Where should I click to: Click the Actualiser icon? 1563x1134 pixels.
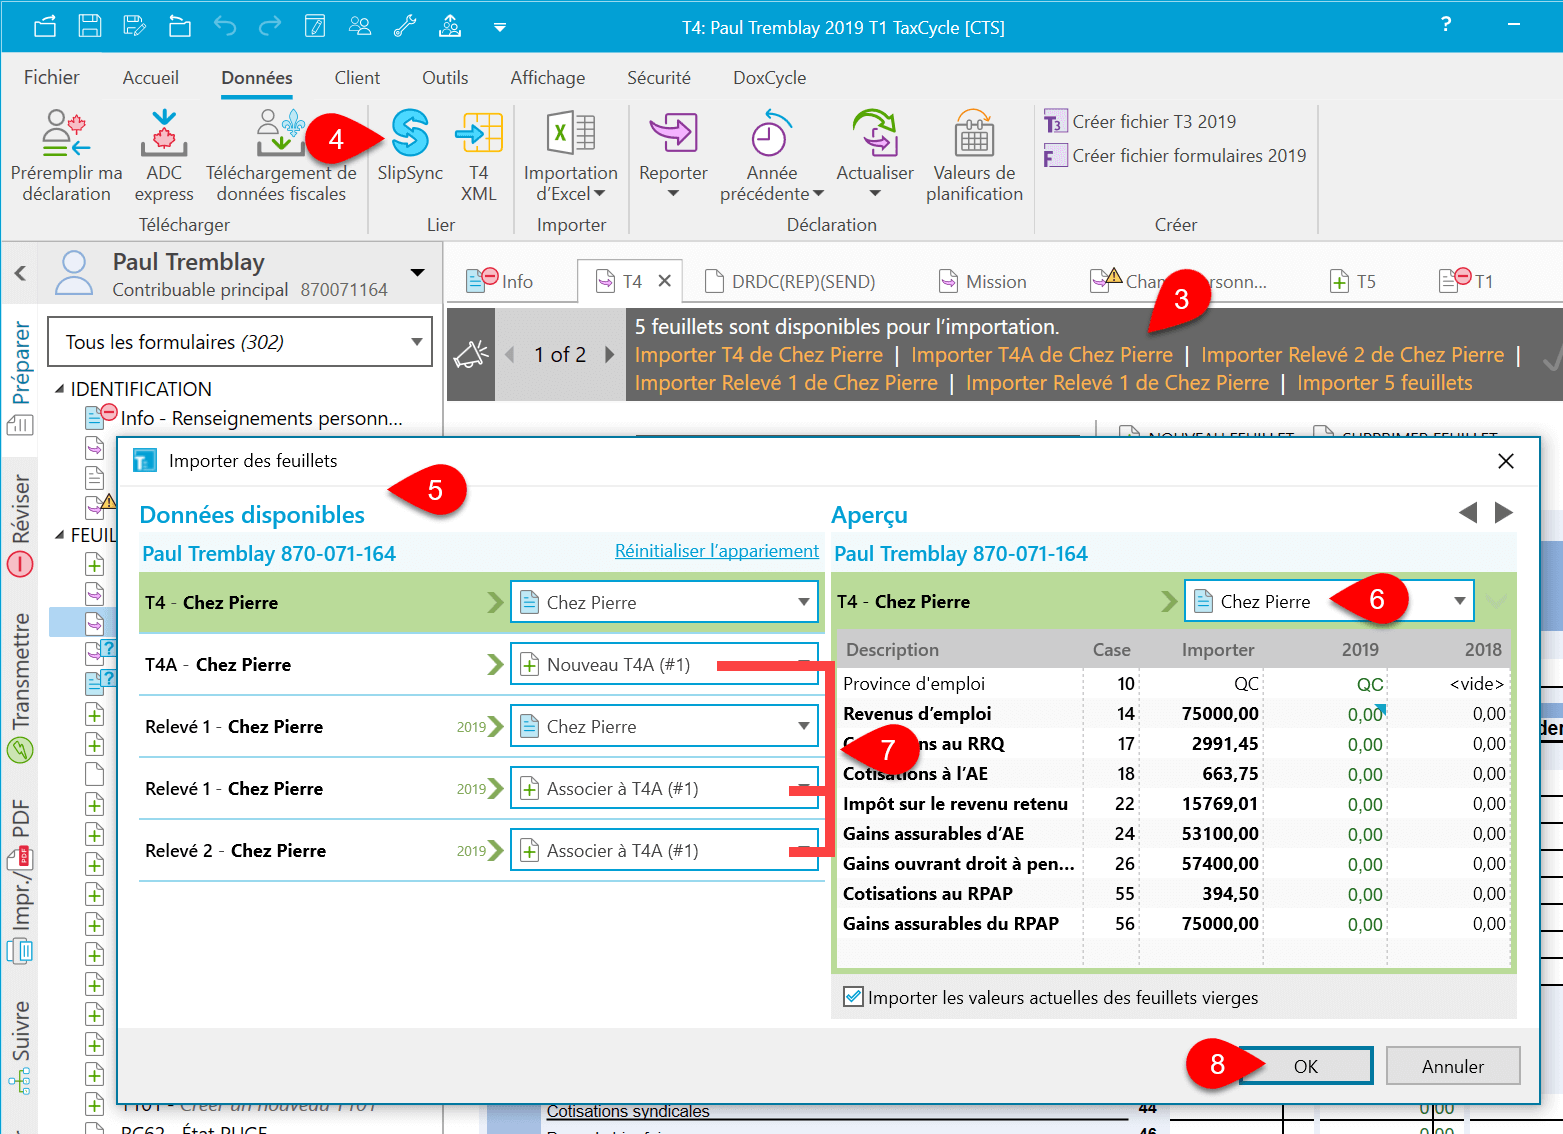pos(874,135)
